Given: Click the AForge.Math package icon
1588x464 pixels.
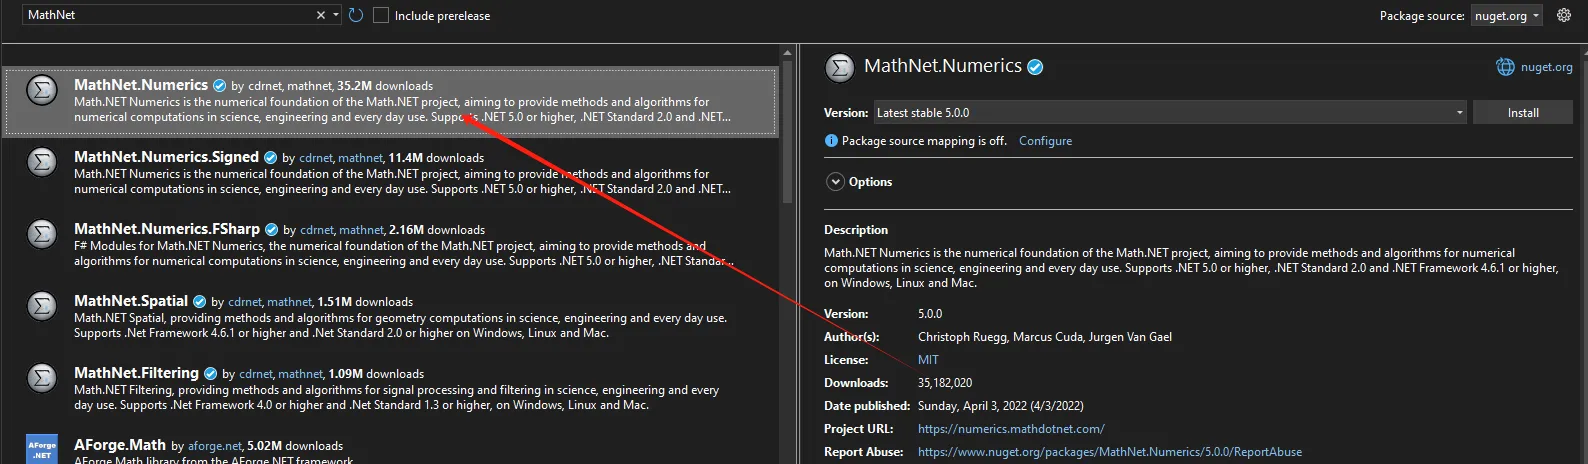Looking at the screenshot, I should (x=41, y=449).
